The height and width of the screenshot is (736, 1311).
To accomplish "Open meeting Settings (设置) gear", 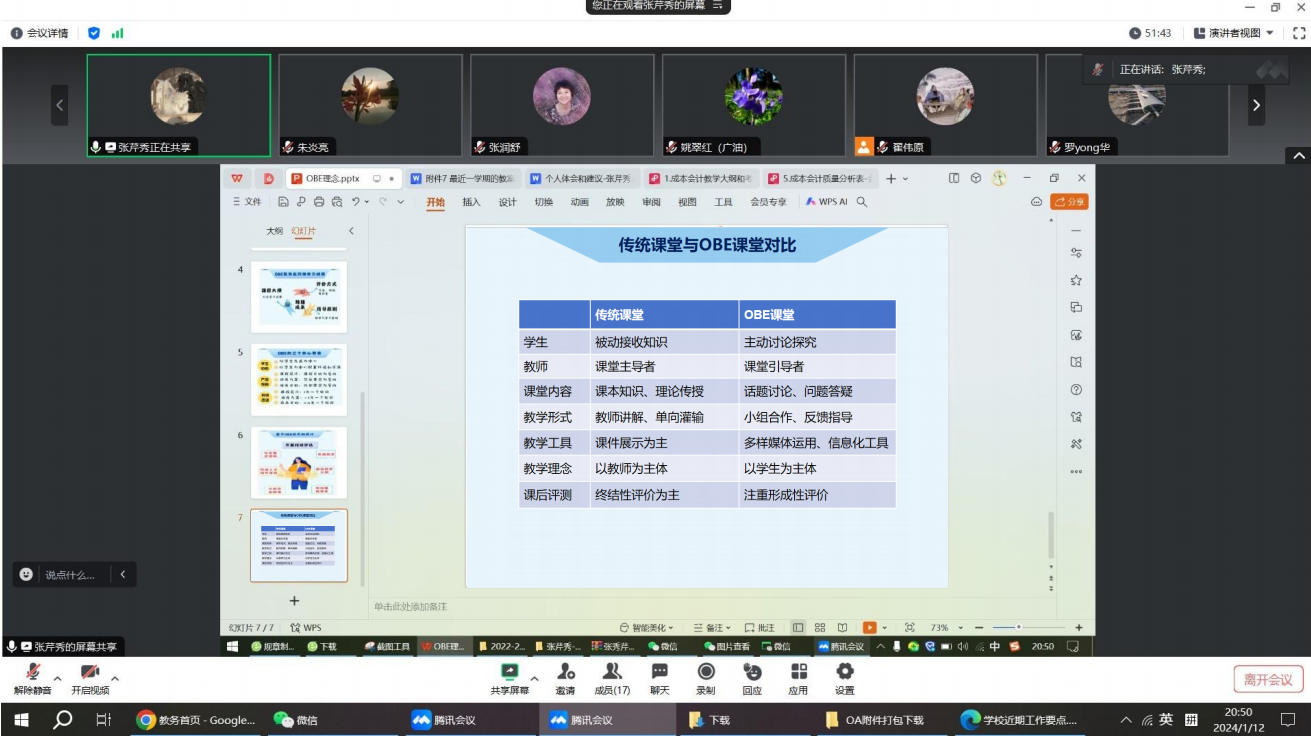I will pos(845,678).
